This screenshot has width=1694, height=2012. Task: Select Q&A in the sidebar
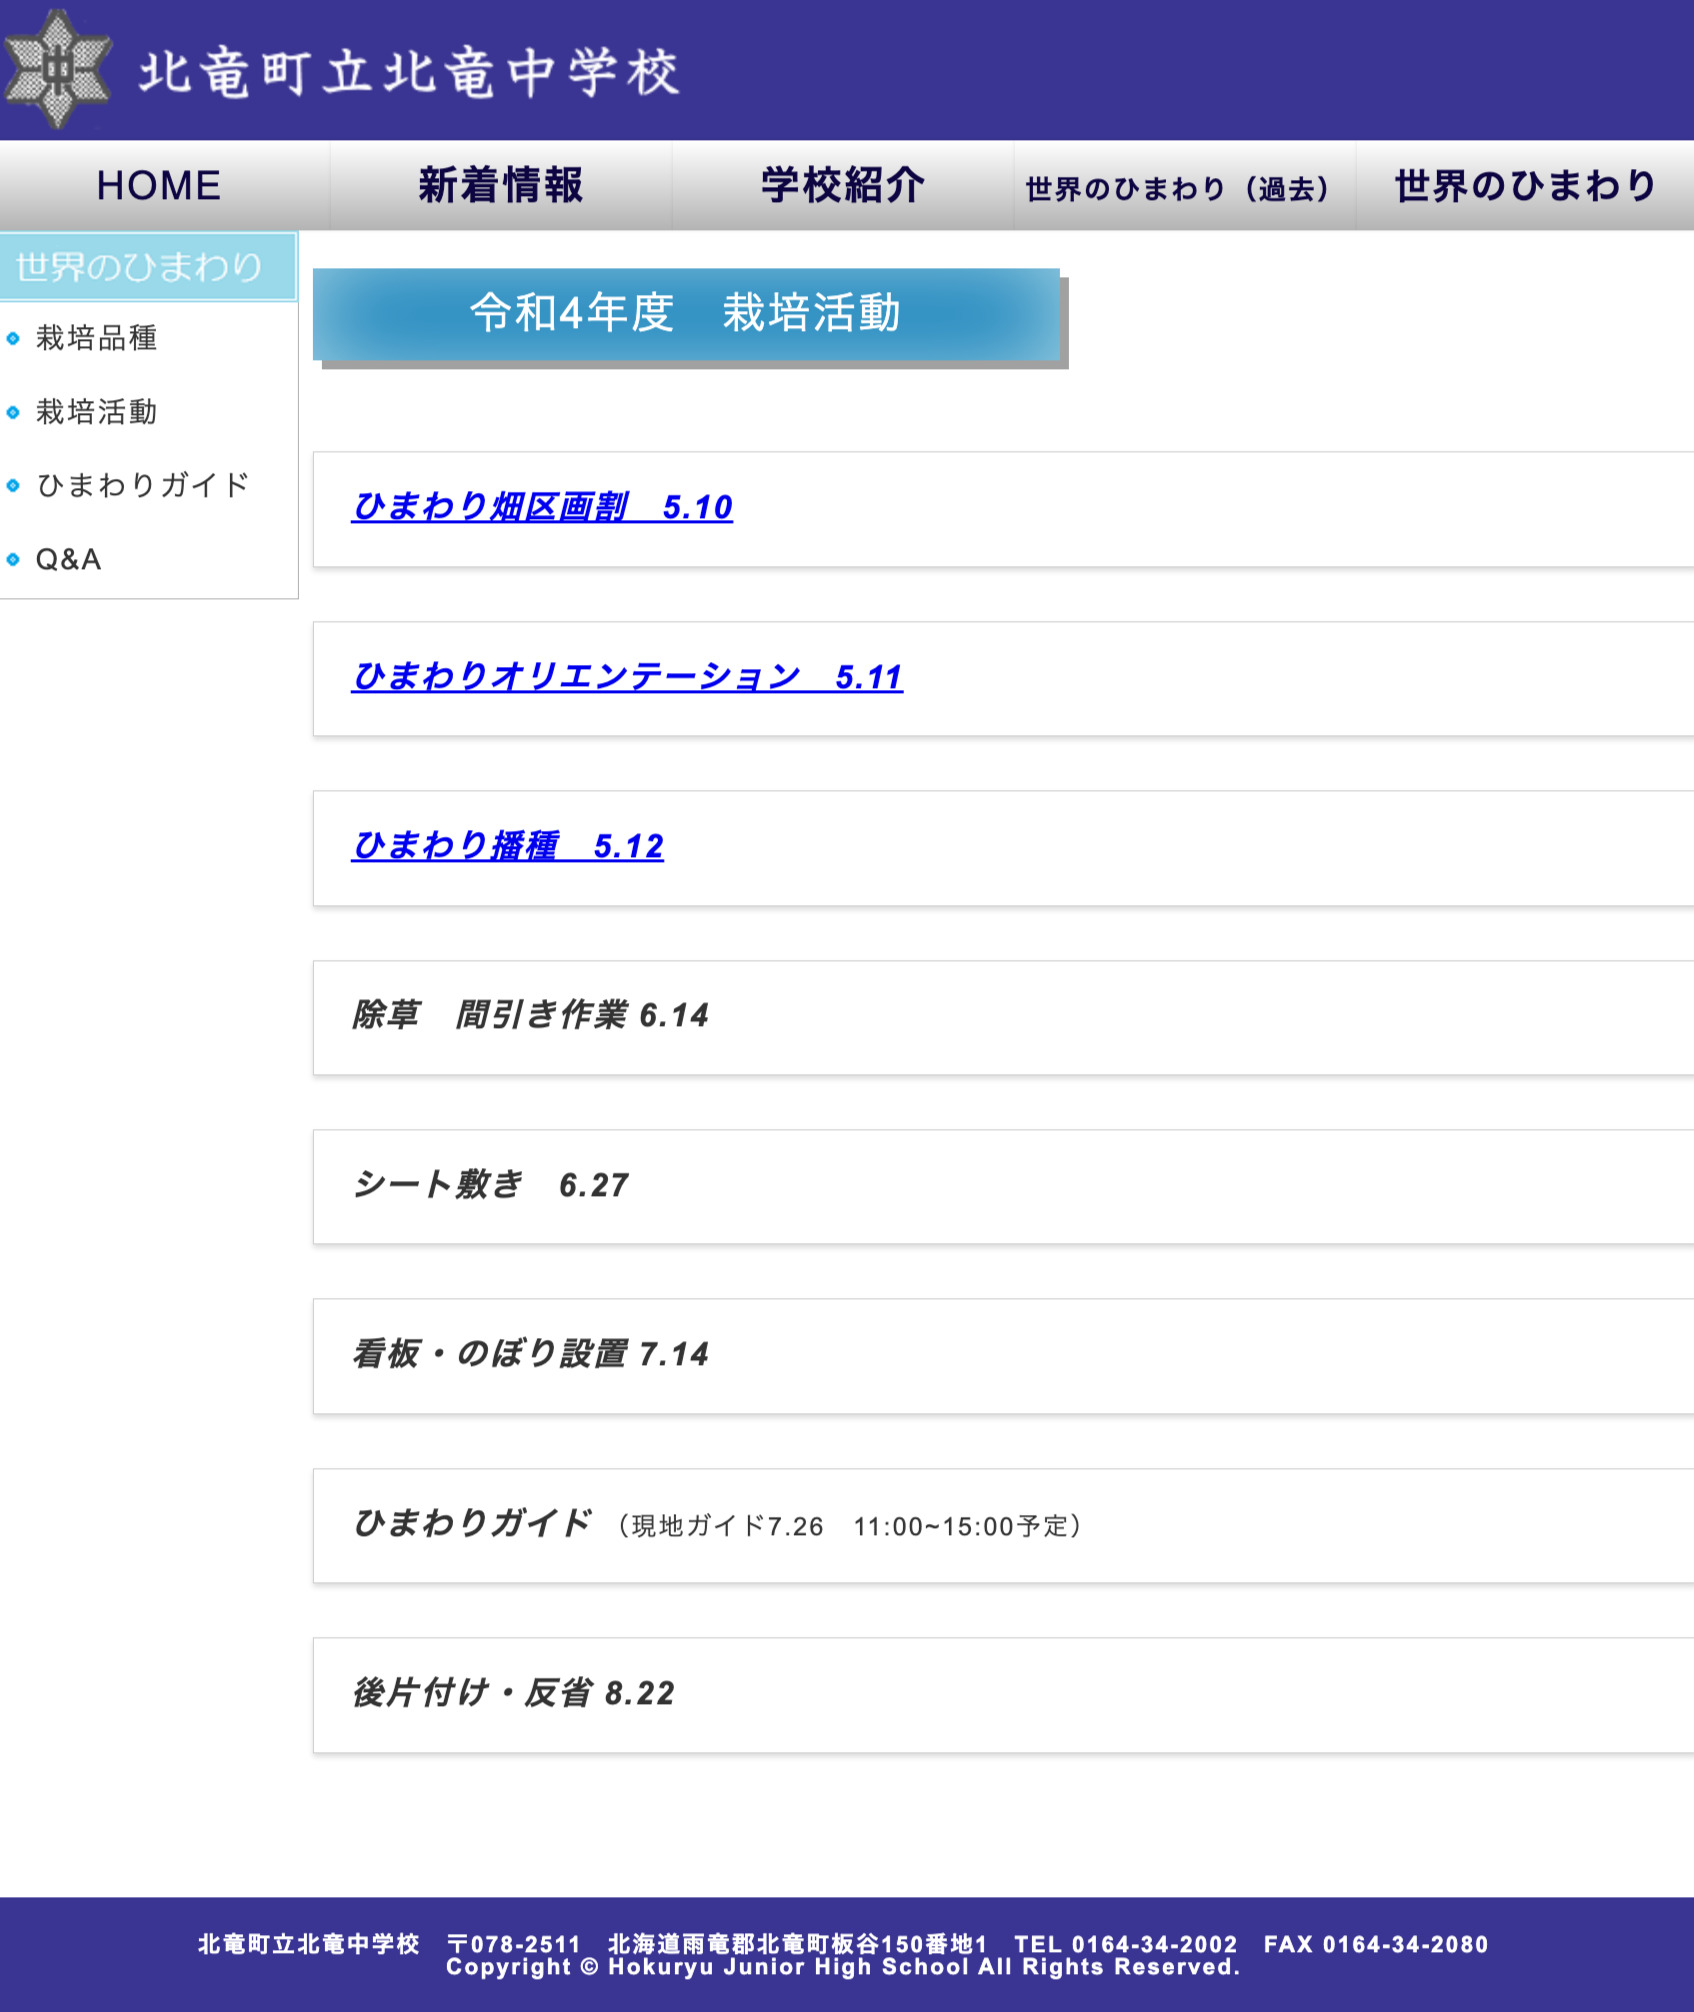click(68, 559)
